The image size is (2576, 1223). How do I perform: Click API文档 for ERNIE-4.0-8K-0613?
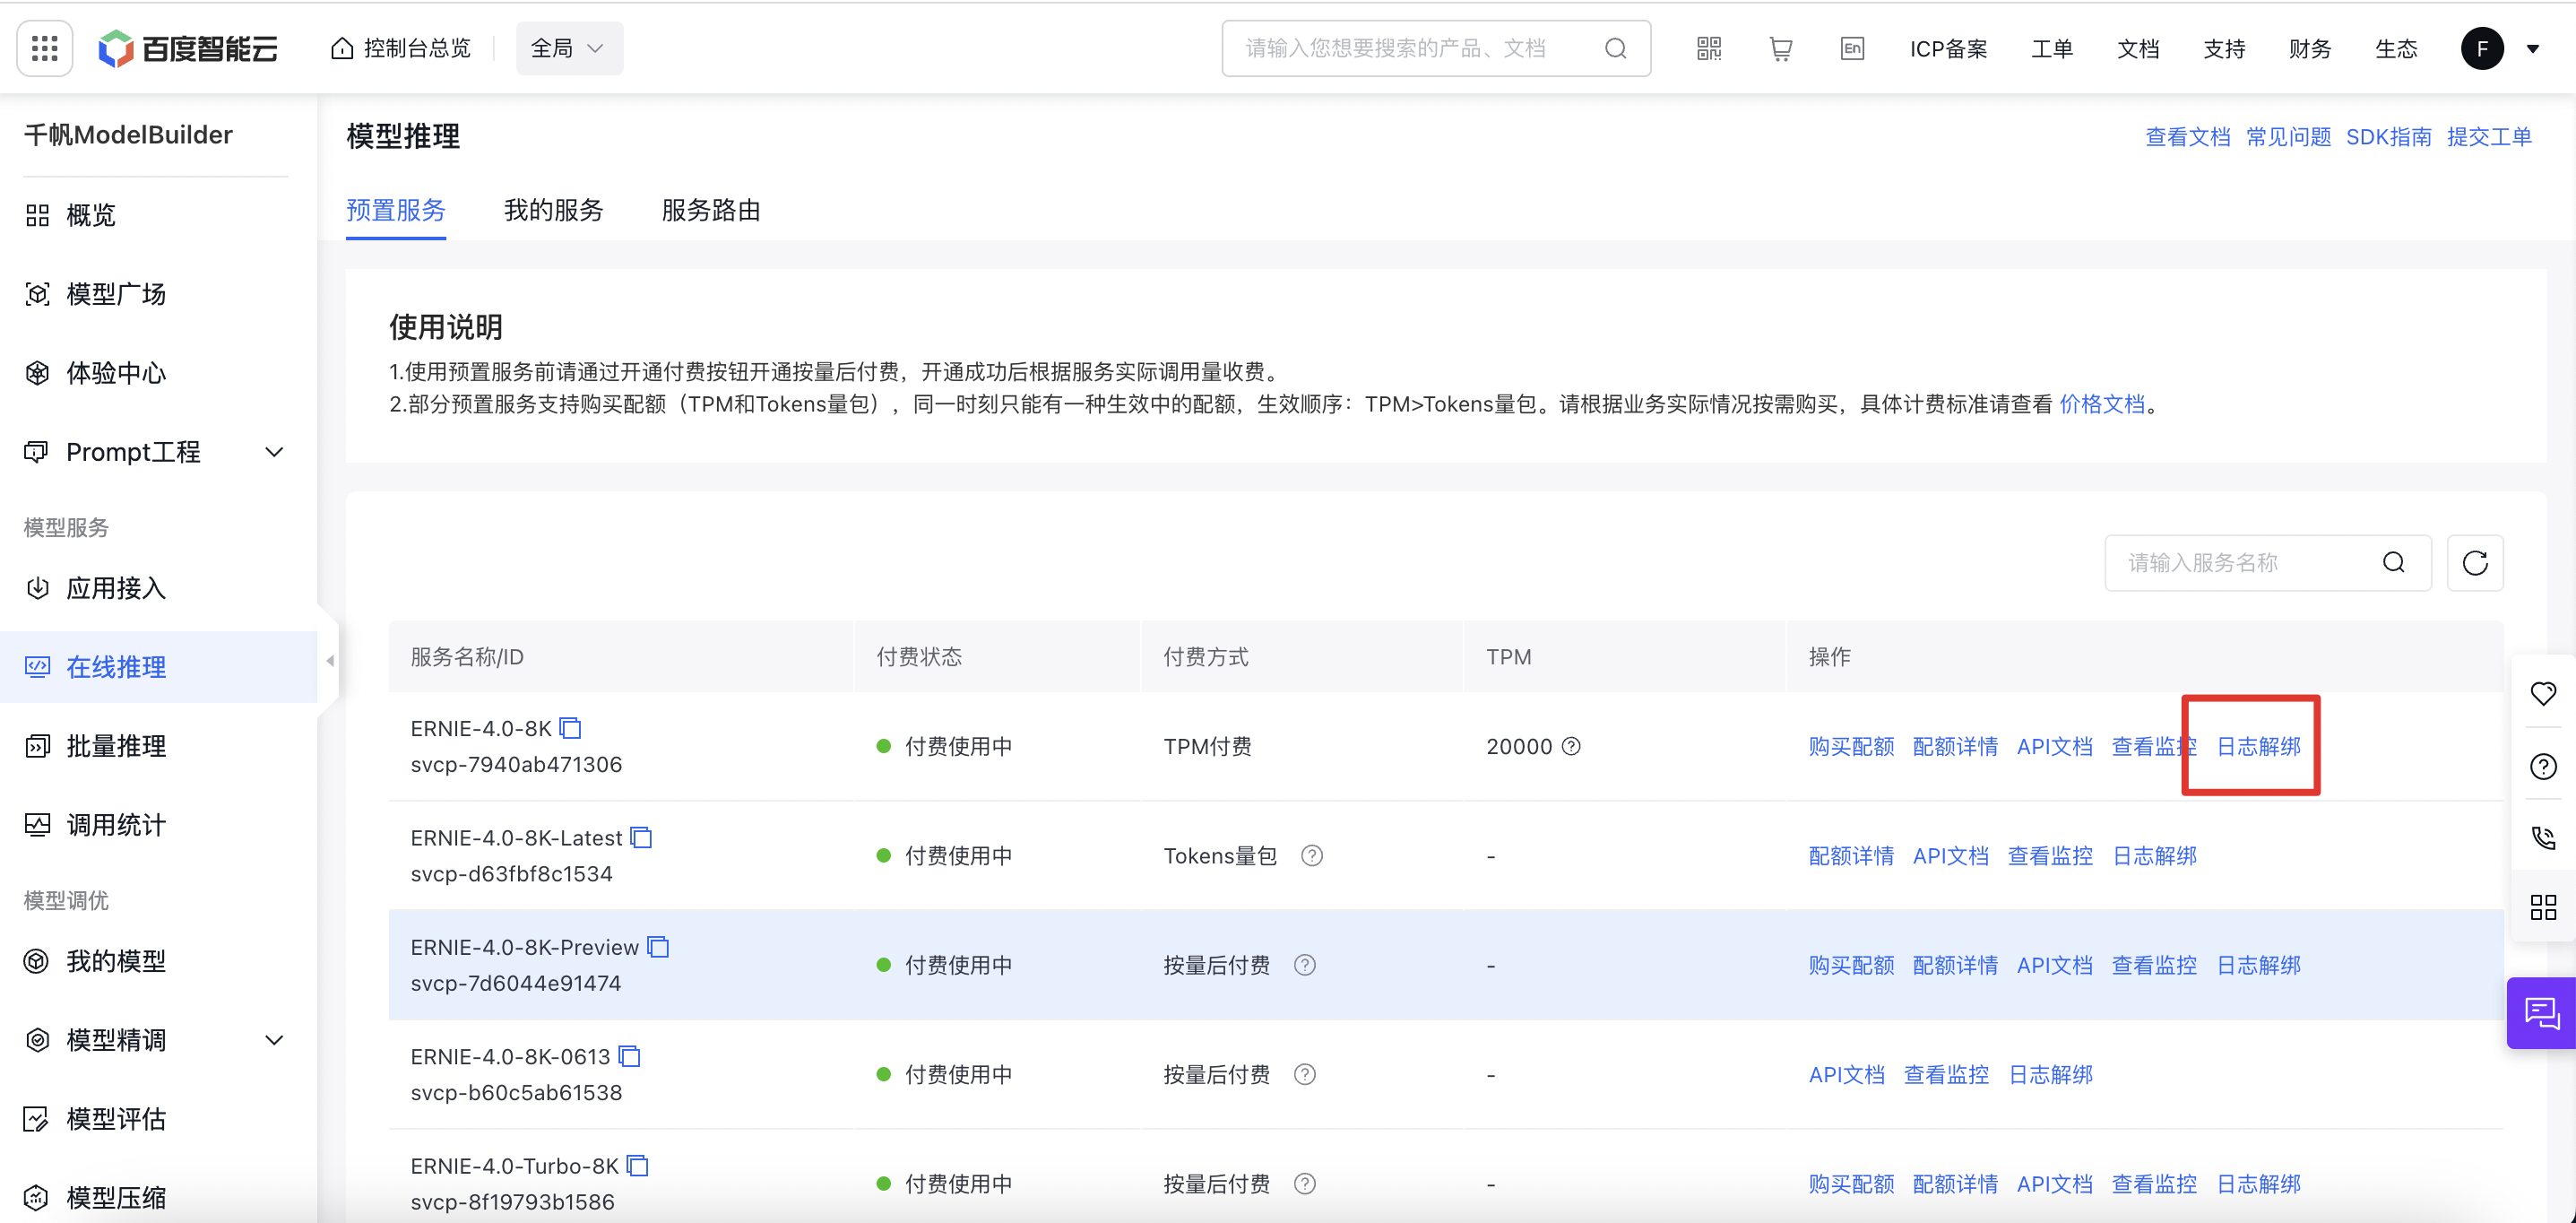click(x=1846, y=1074)
